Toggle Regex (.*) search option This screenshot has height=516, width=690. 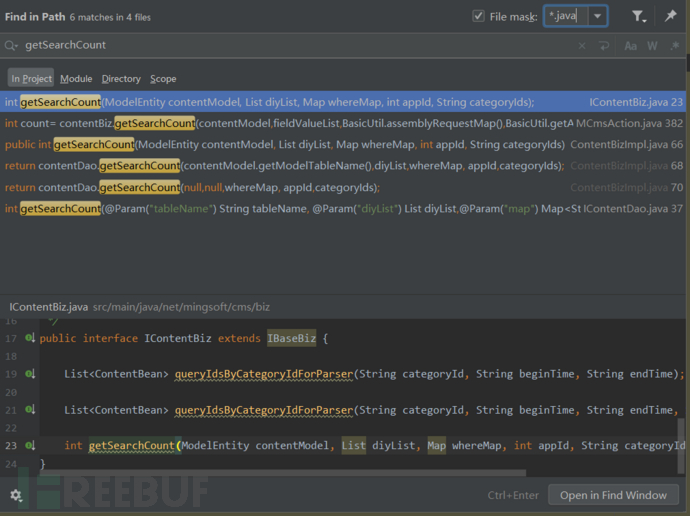672,46
